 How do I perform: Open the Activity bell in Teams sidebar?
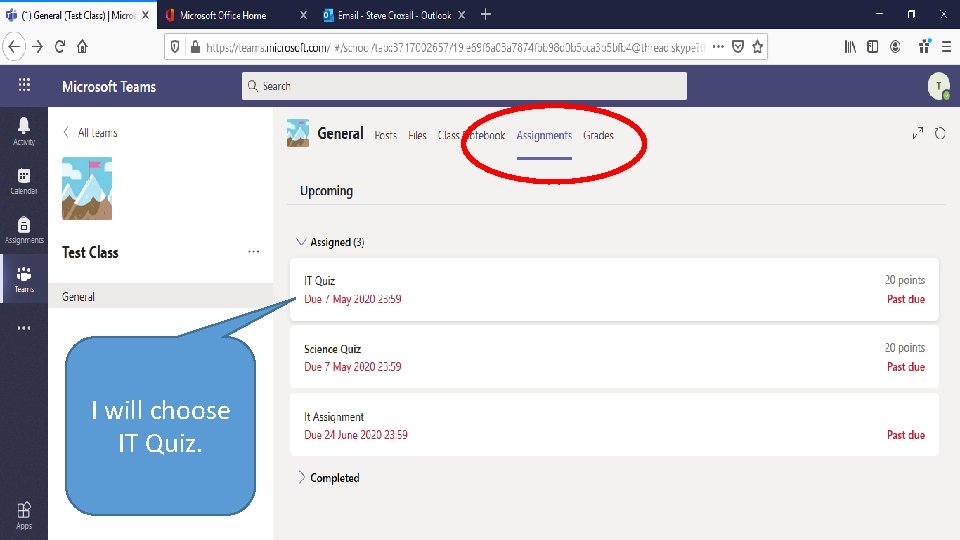point(24,131)
